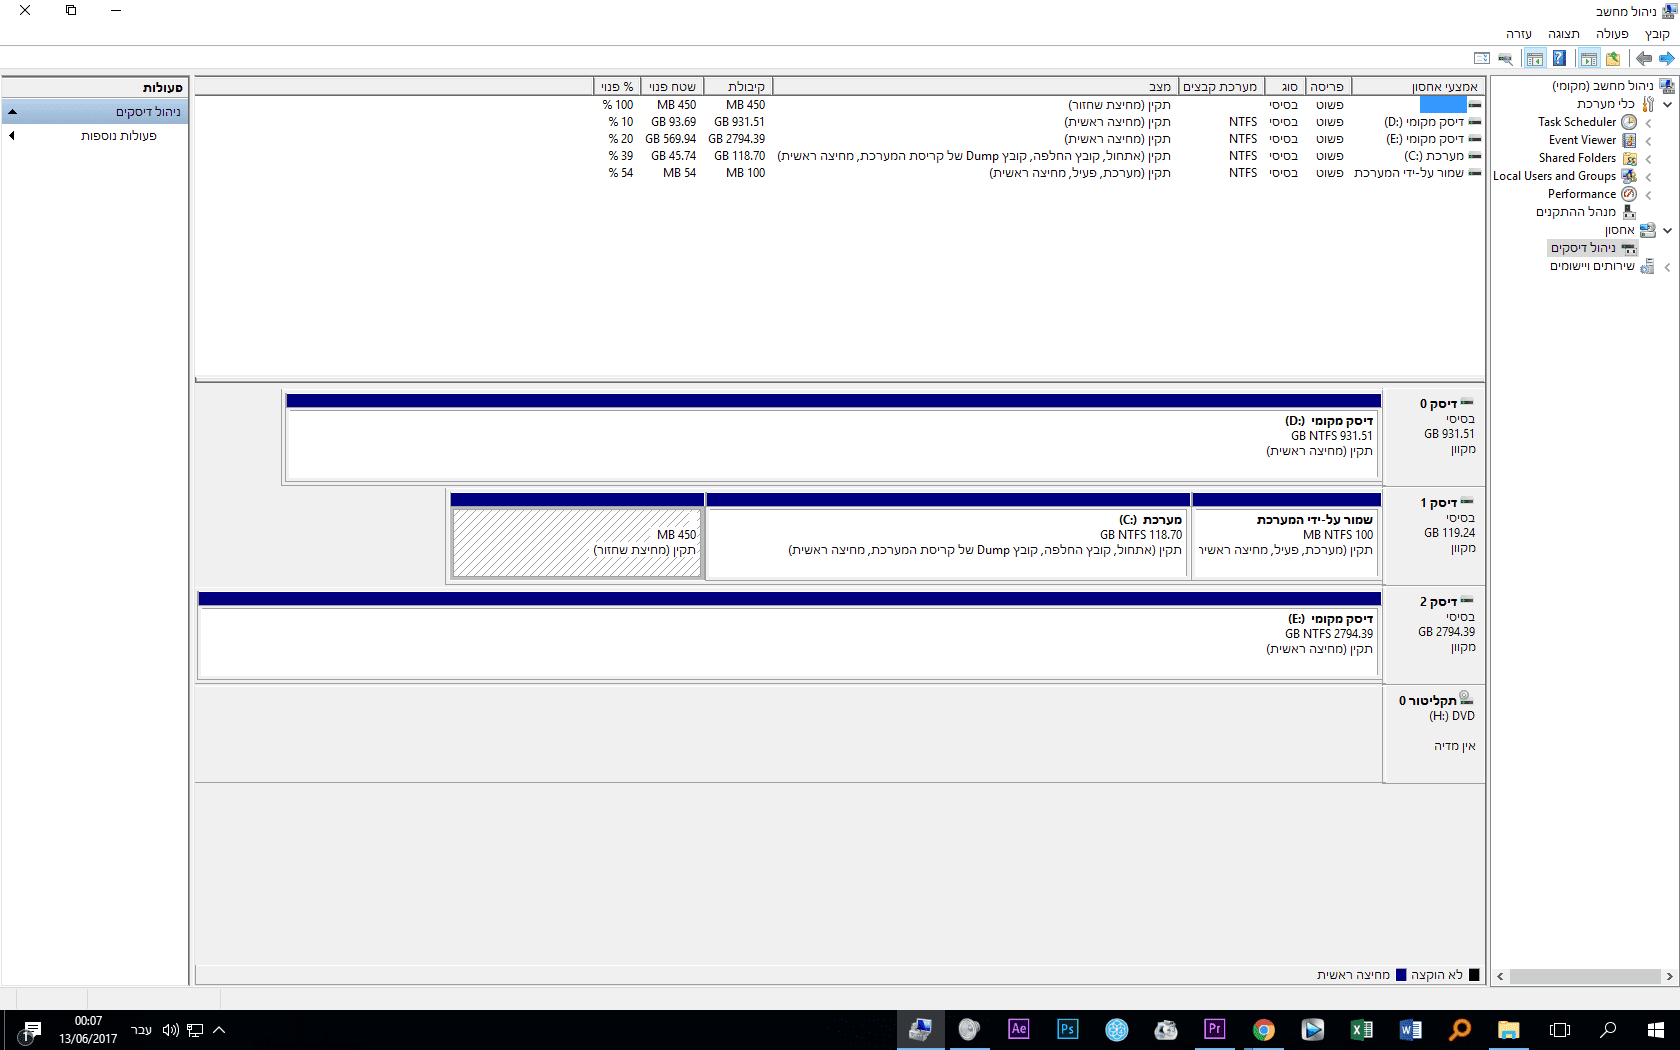
Task: Open Adobe Photoshop from the taskbar
Action: [x=1067, y=1029]
